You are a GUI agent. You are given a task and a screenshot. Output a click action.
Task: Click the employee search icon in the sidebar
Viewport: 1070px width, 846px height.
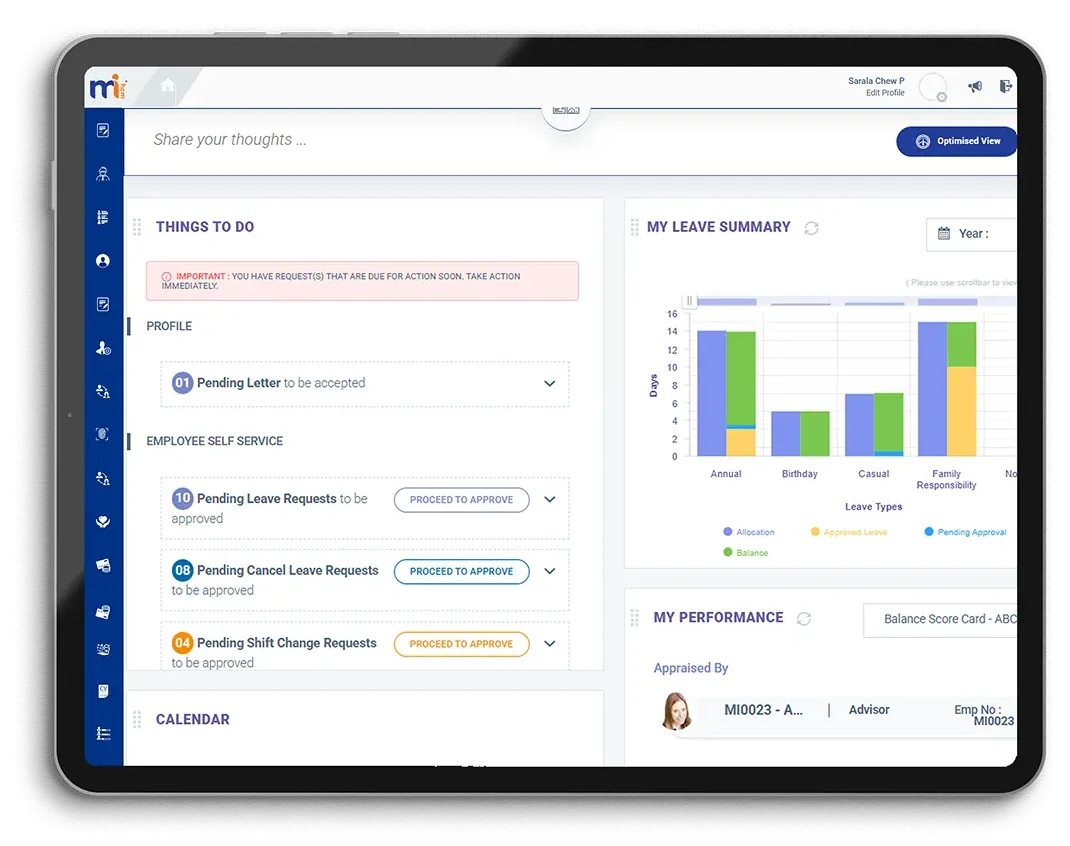[x=103, y=173]
